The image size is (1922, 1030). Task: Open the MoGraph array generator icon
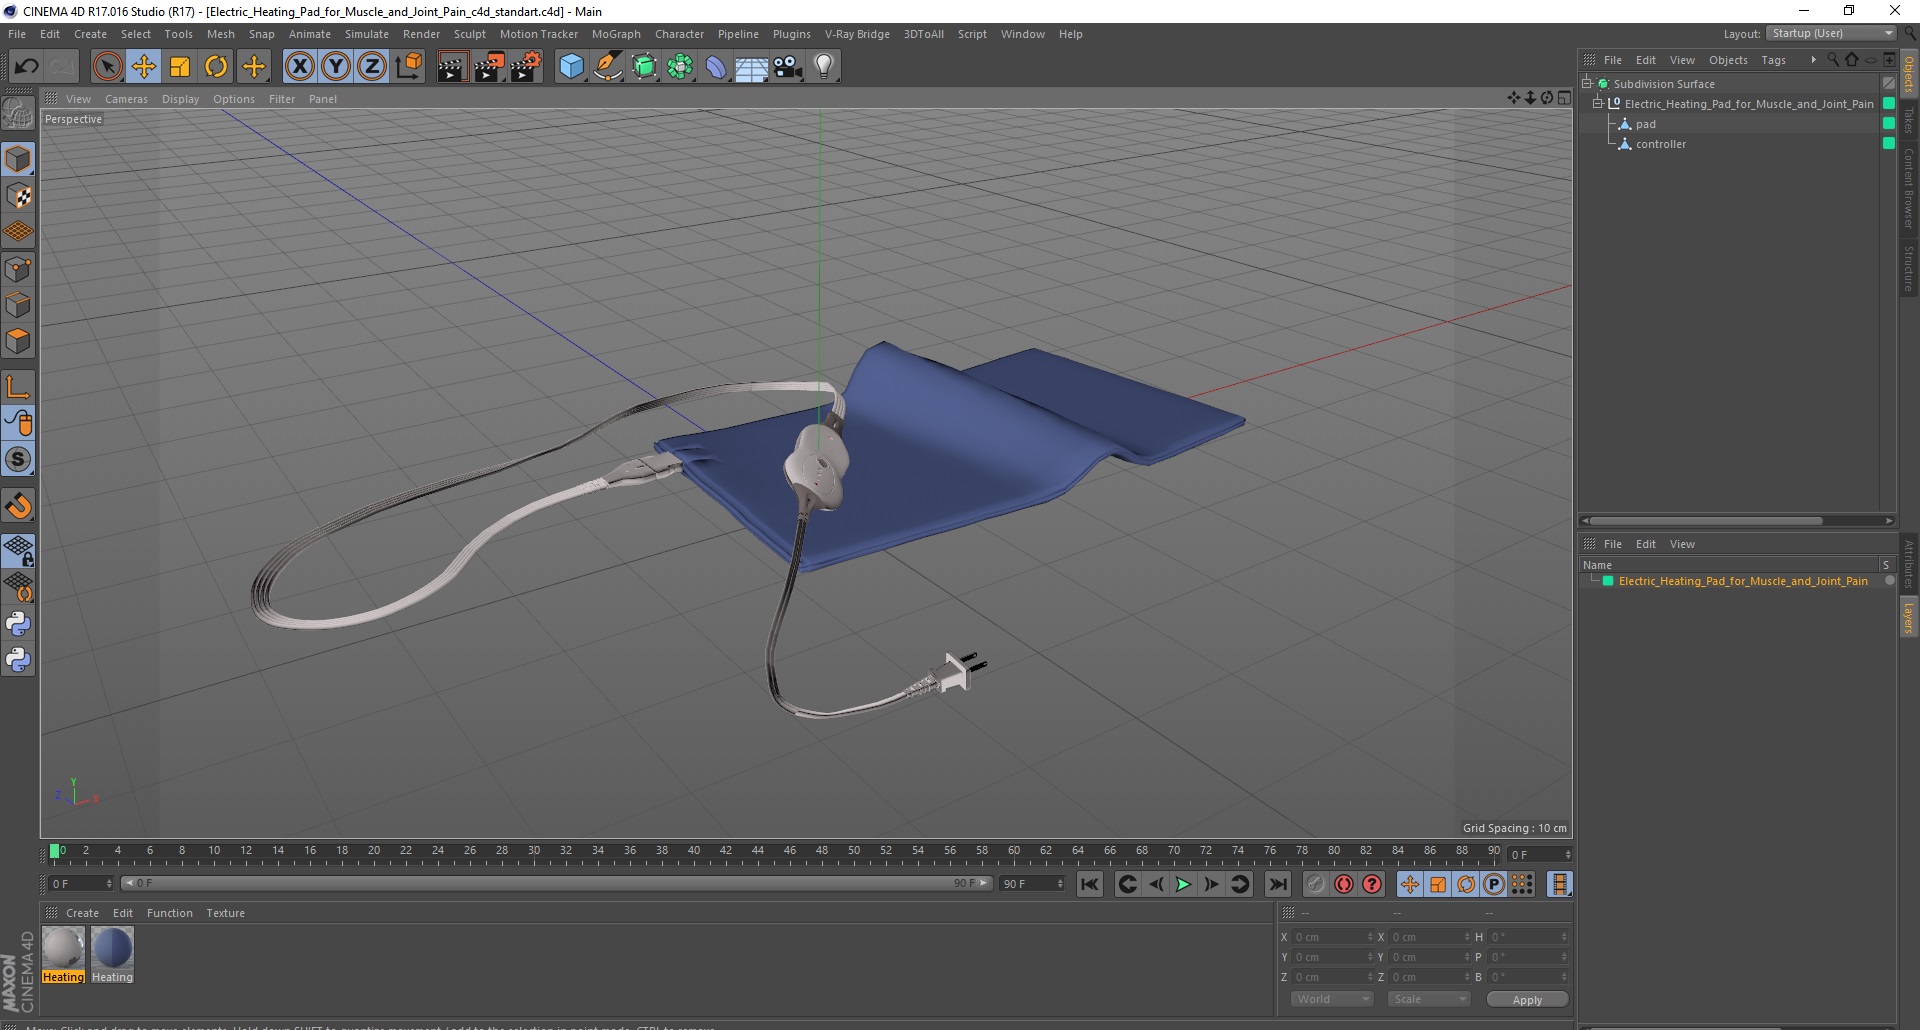(680, 67)
